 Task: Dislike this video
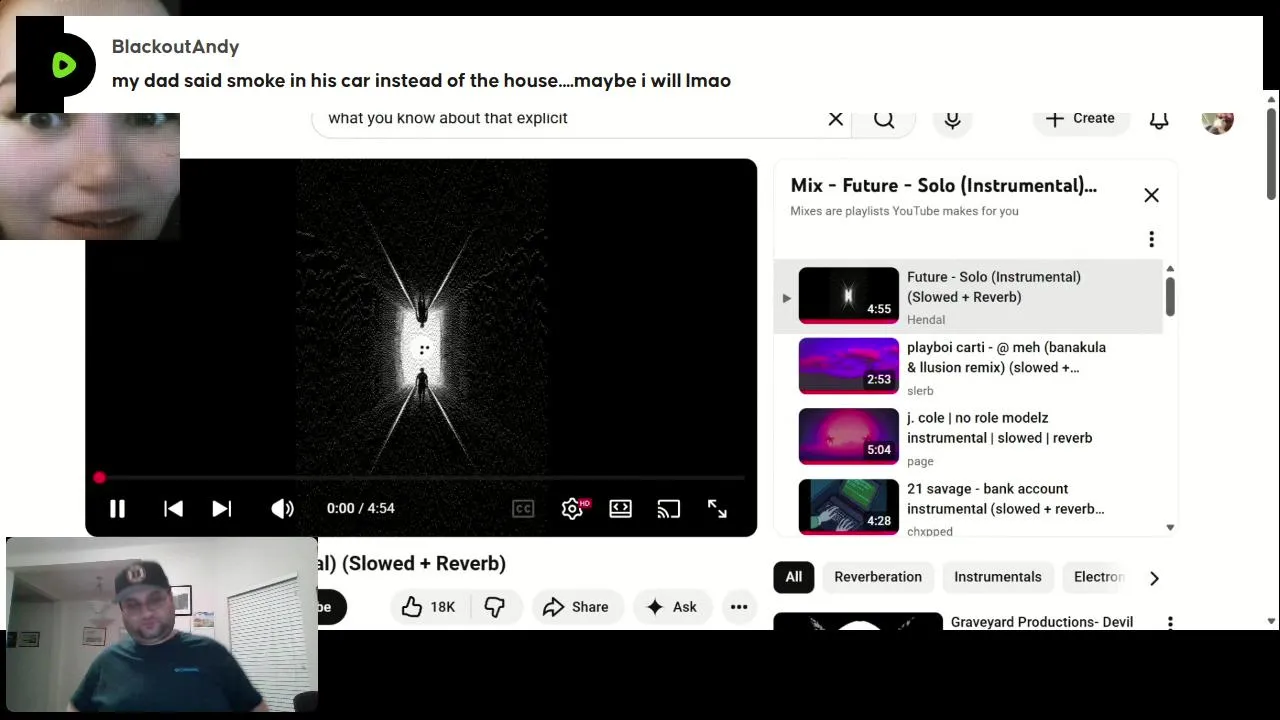(x=495, y=607)
